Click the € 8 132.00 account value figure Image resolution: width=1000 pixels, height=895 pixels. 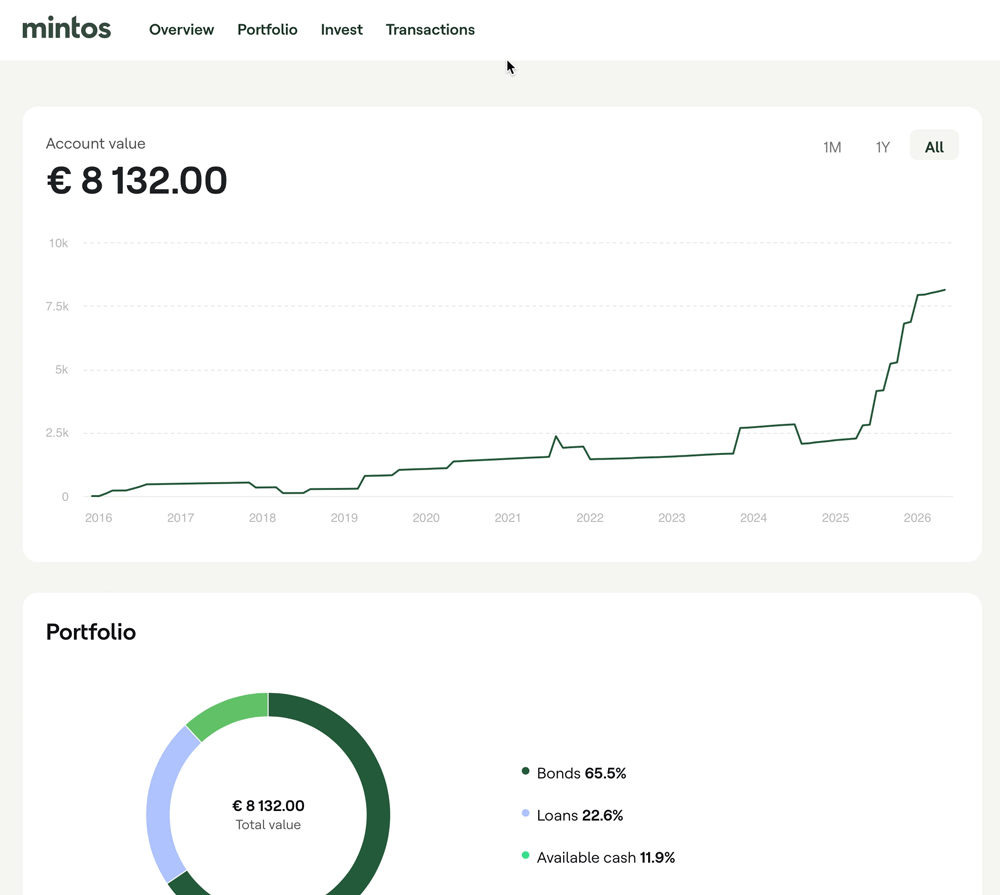coord(136,181)
